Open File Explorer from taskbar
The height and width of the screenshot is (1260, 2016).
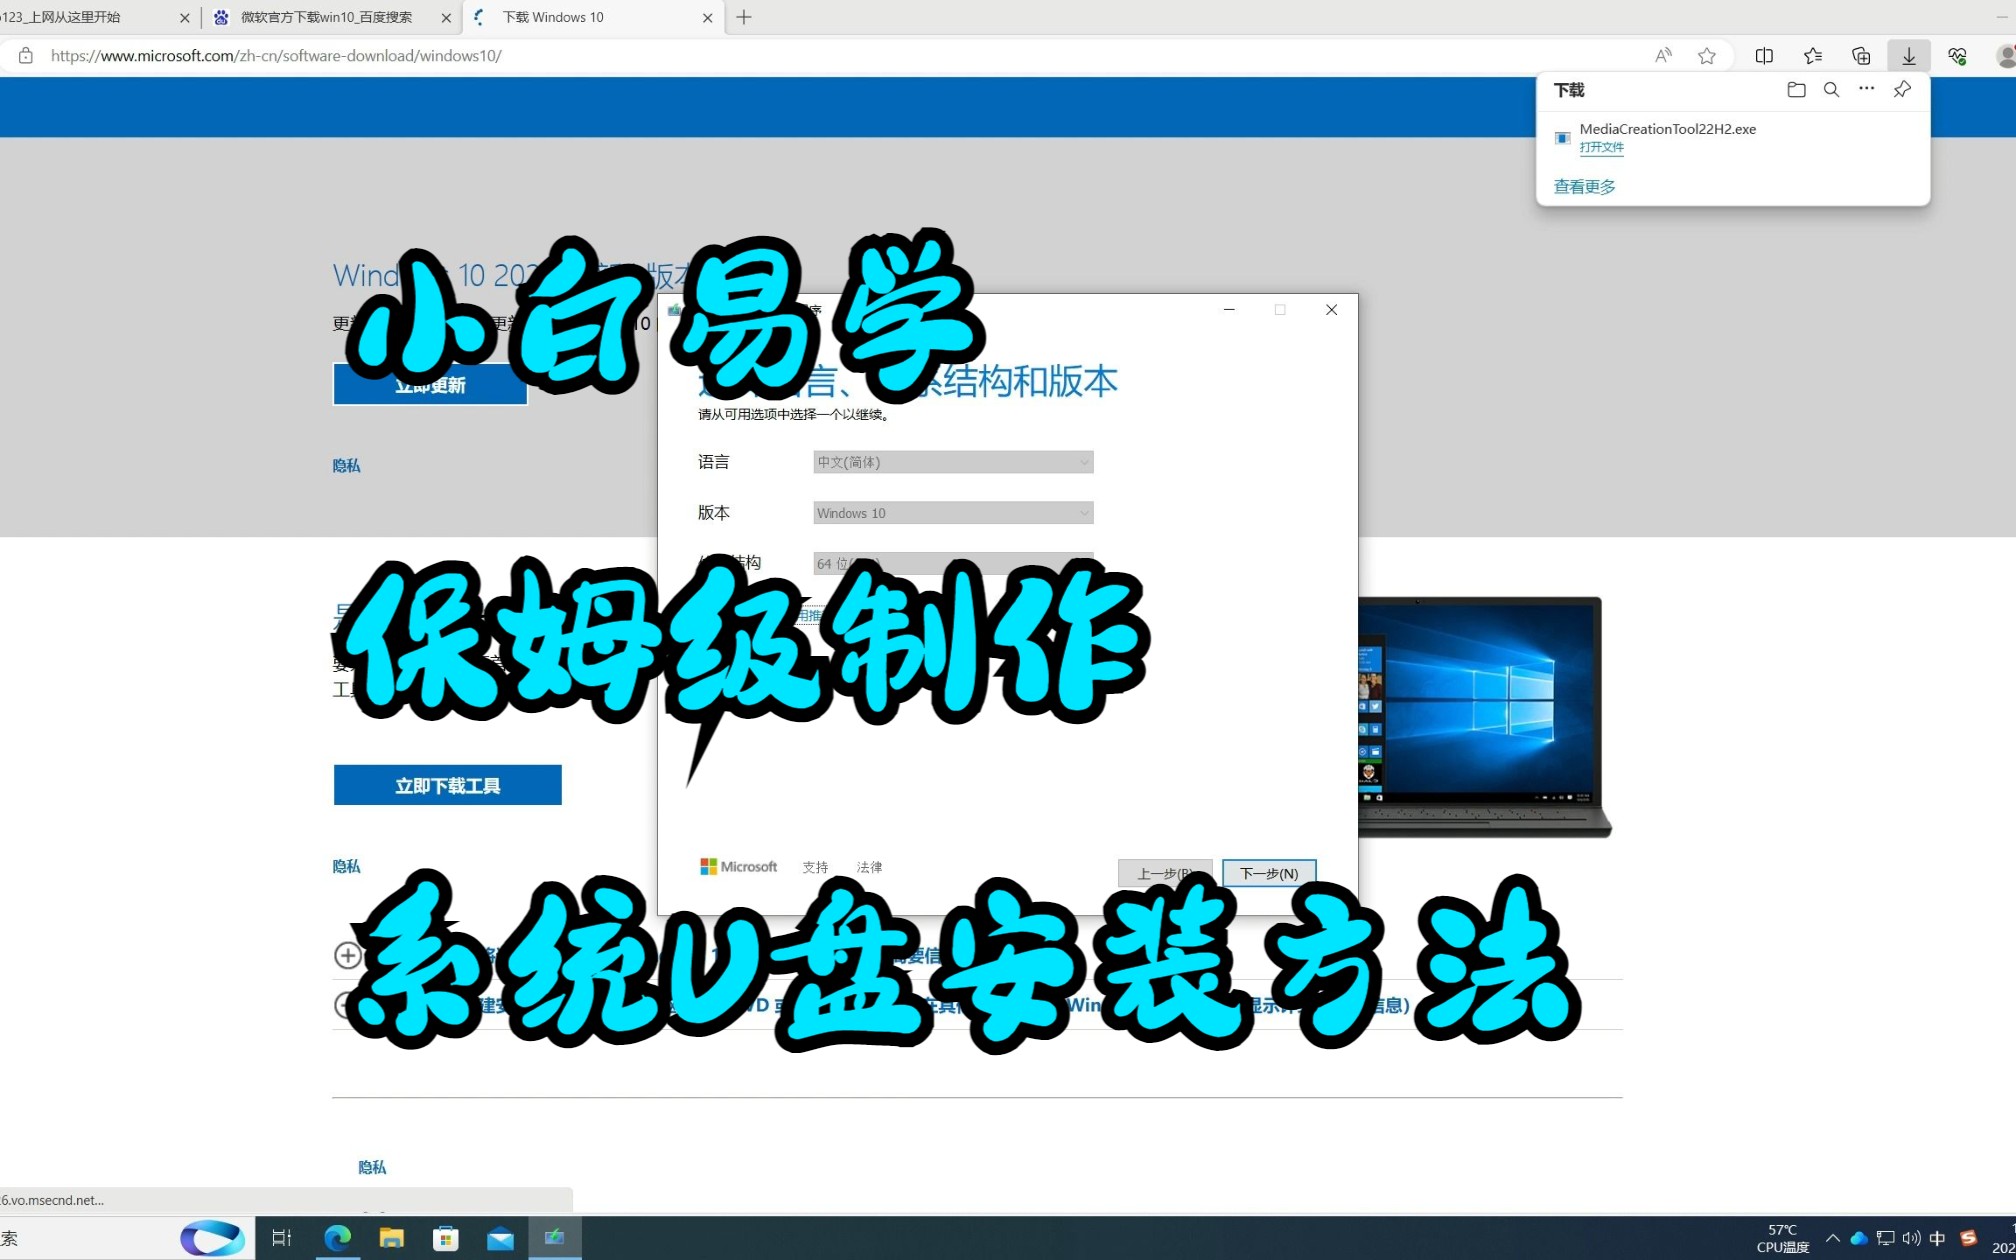(392, 1238)
